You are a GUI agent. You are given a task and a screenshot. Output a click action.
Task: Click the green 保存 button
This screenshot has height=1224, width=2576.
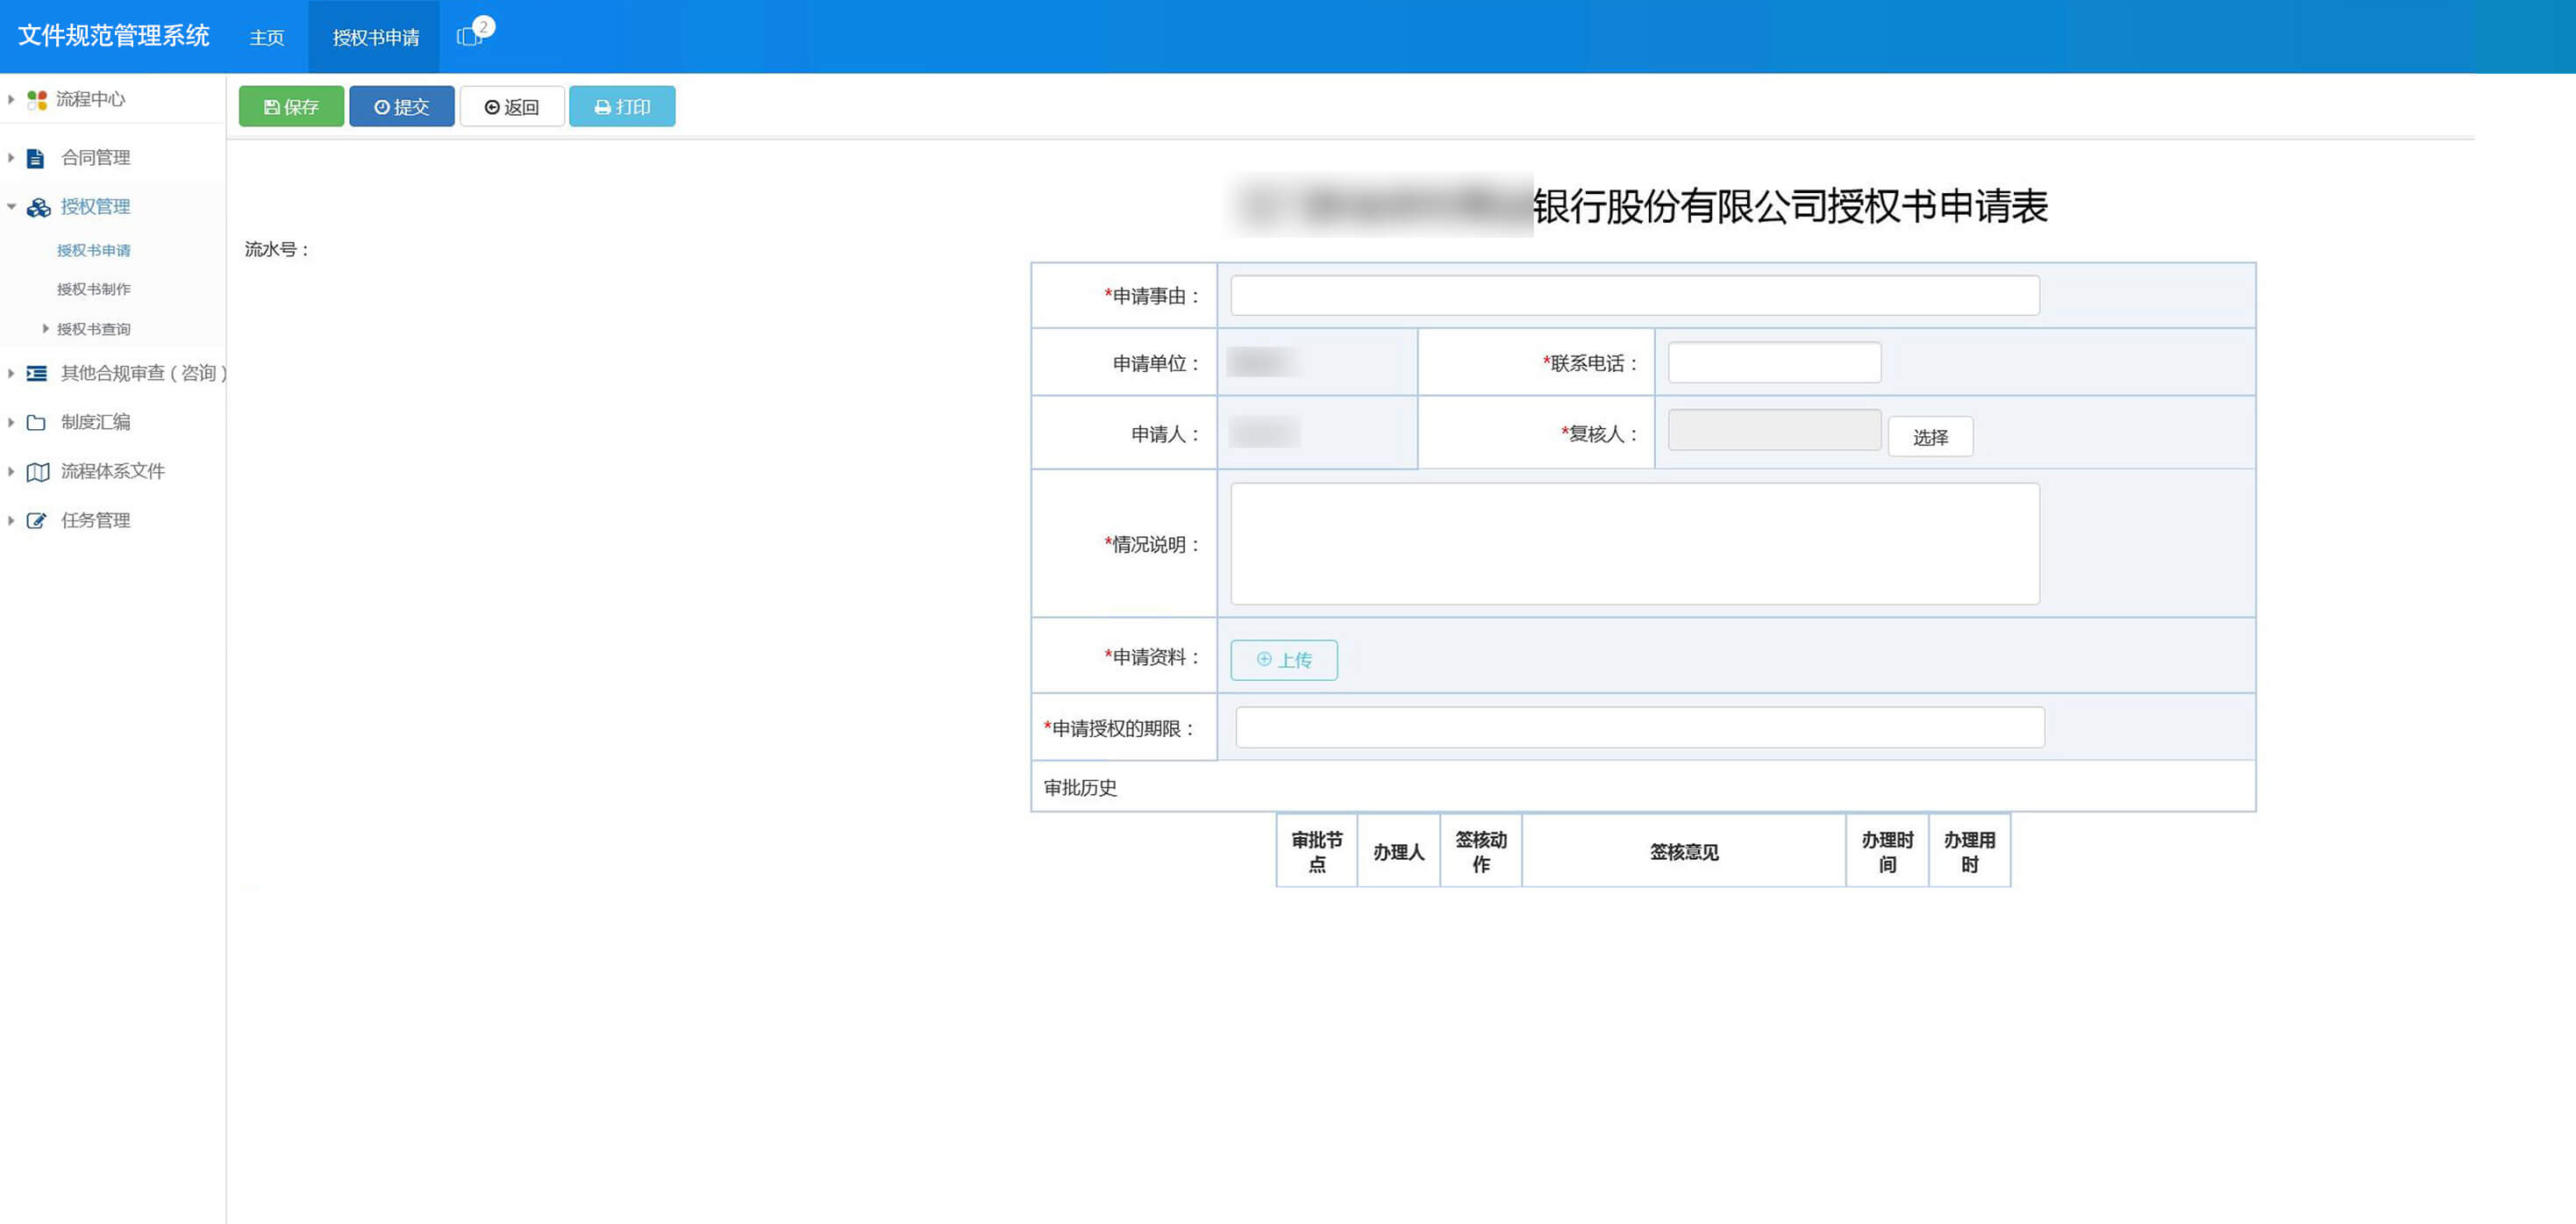[291, 106]
